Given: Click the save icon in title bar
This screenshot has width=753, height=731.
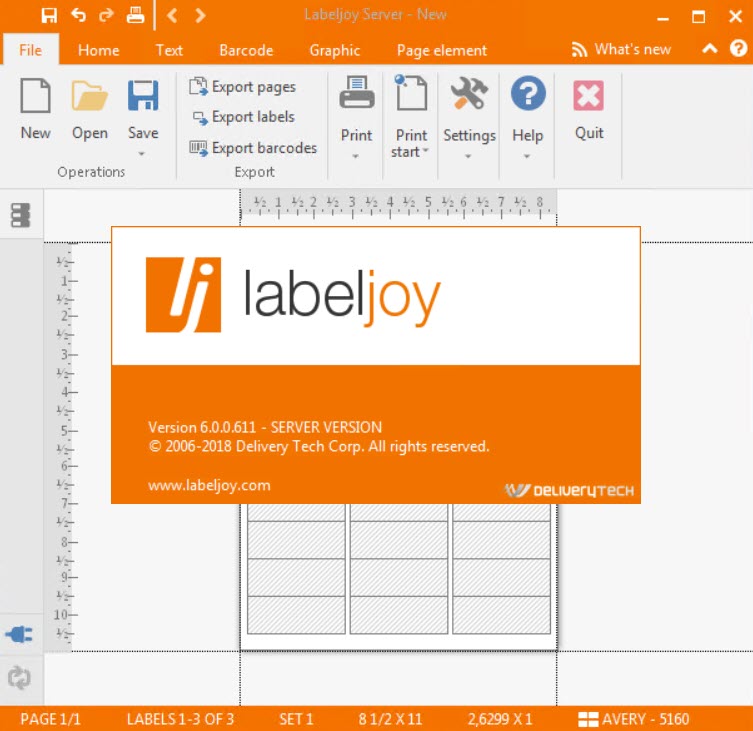Looking at the screenshot, I should click(x=49, y=15).
